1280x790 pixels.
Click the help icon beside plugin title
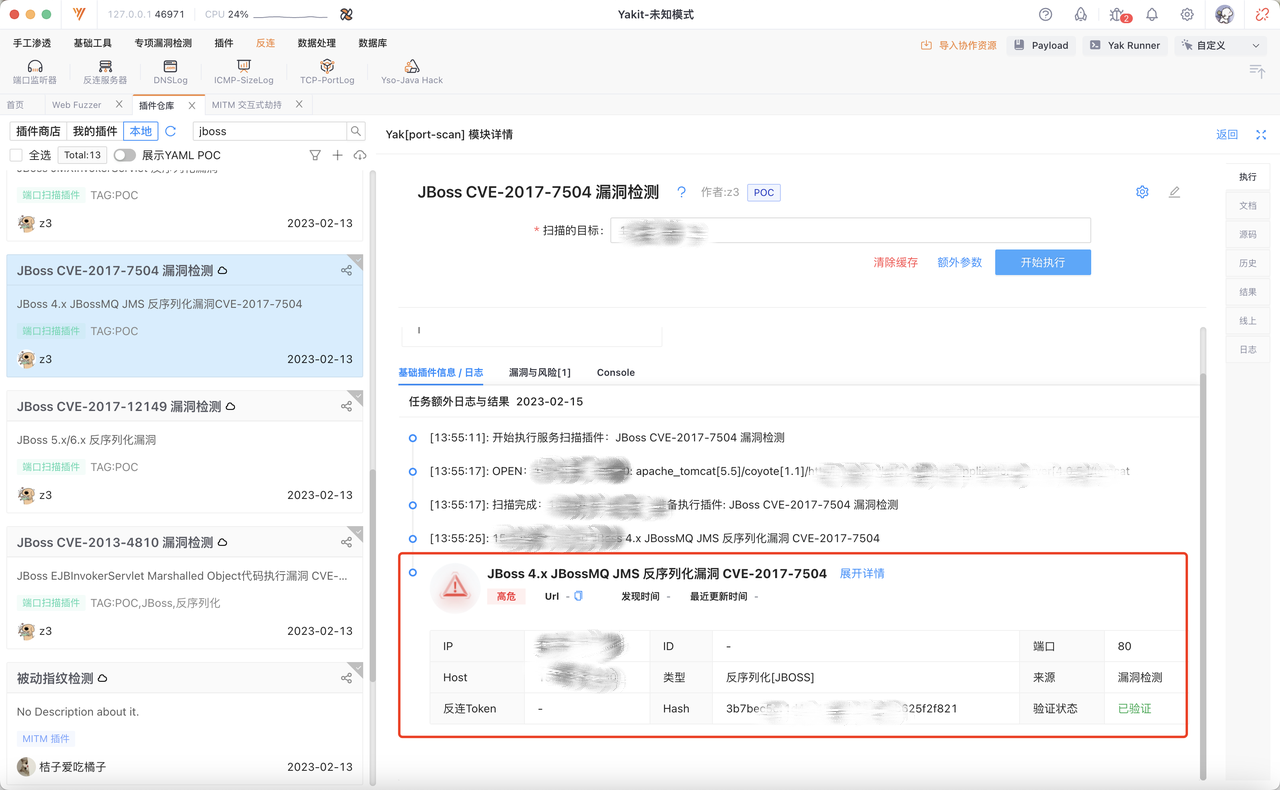click(x=681, y=192)
